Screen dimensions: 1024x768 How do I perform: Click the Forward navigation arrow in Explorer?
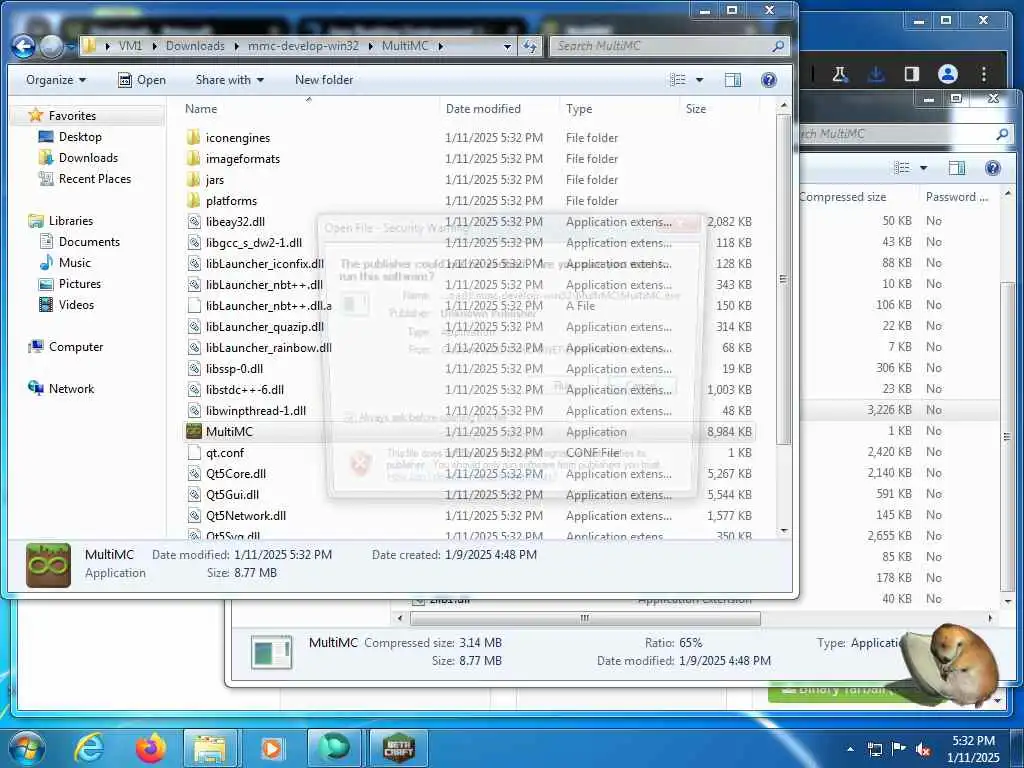[51, 46]
